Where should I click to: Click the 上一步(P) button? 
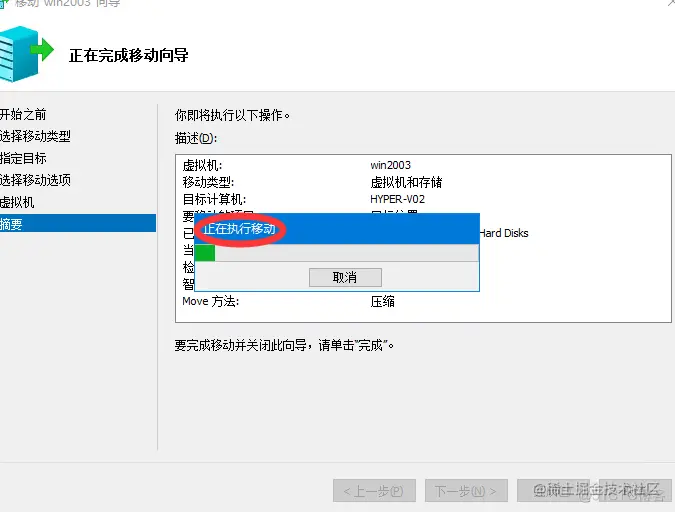pyautogui.click(x=374, y=491)
